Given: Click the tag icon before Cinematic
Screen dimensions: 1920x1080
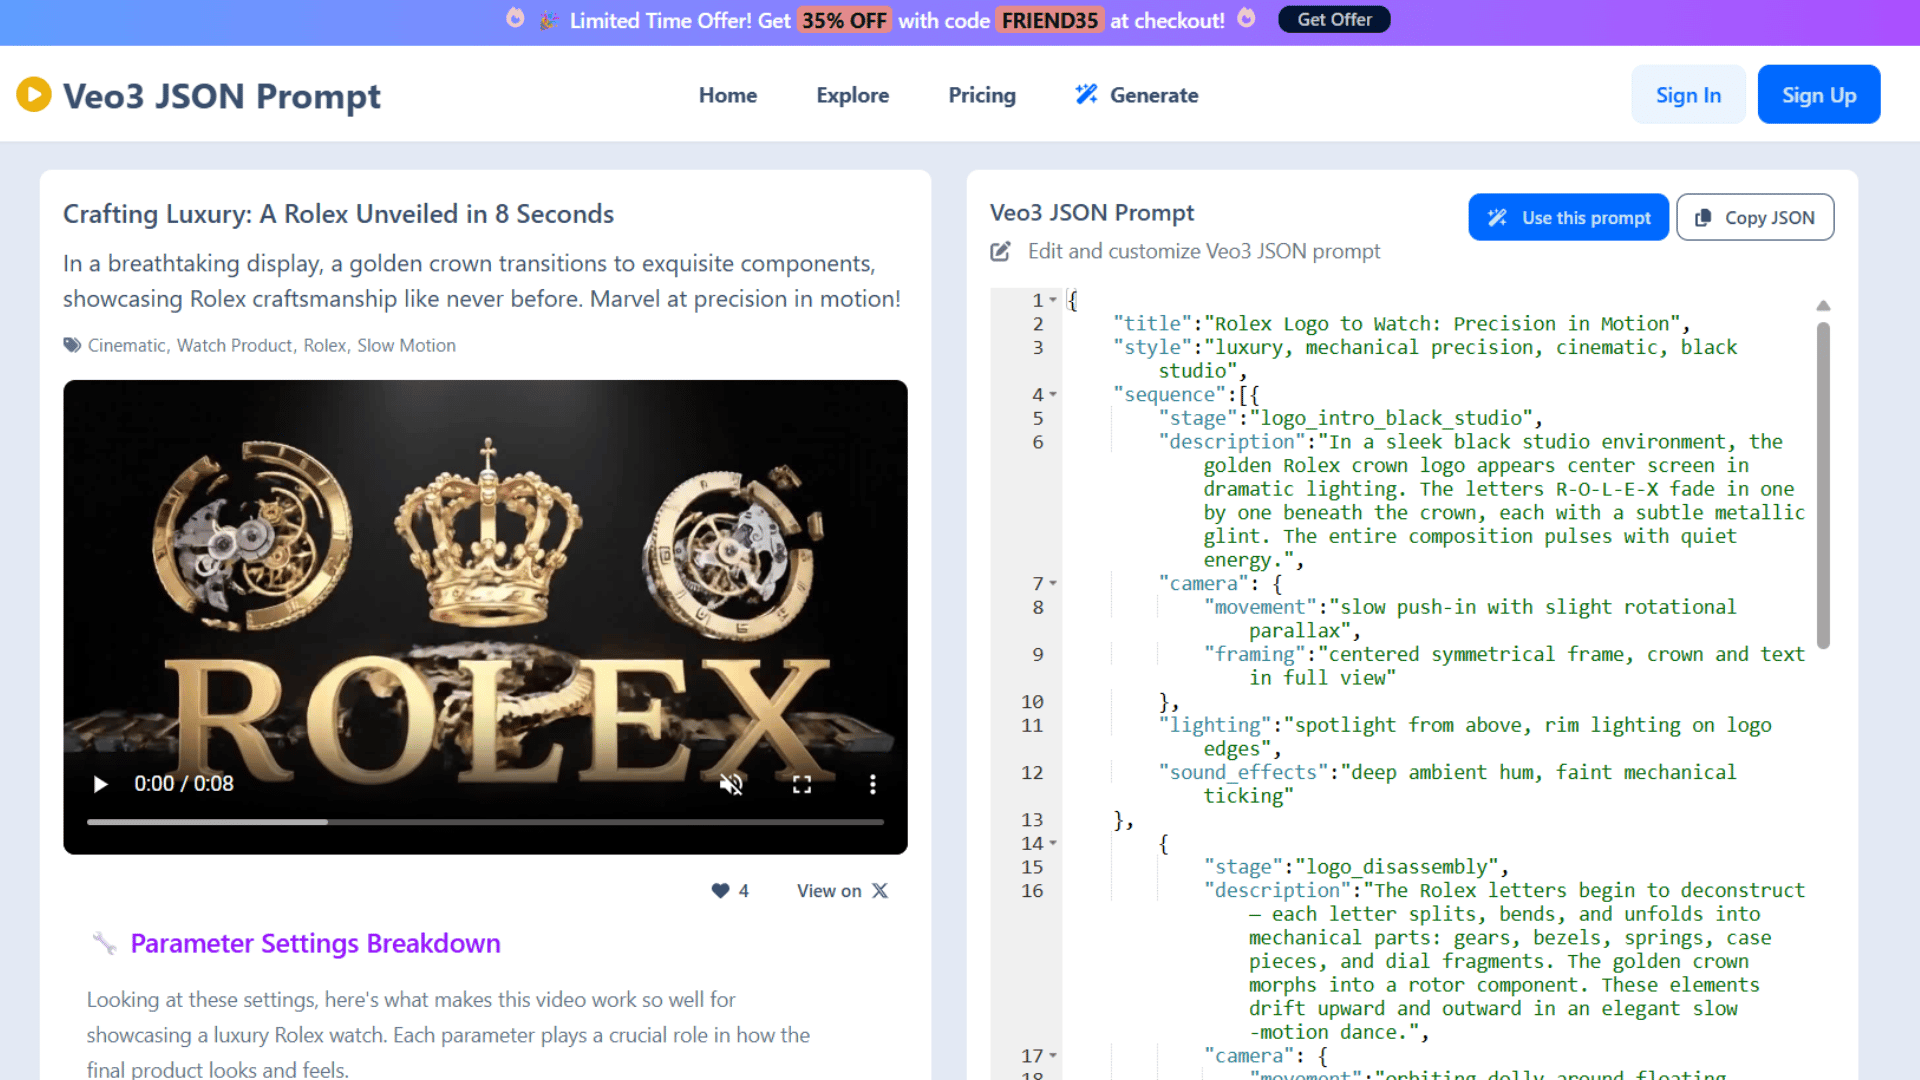Looking at the screenshot, I should 72,345.
